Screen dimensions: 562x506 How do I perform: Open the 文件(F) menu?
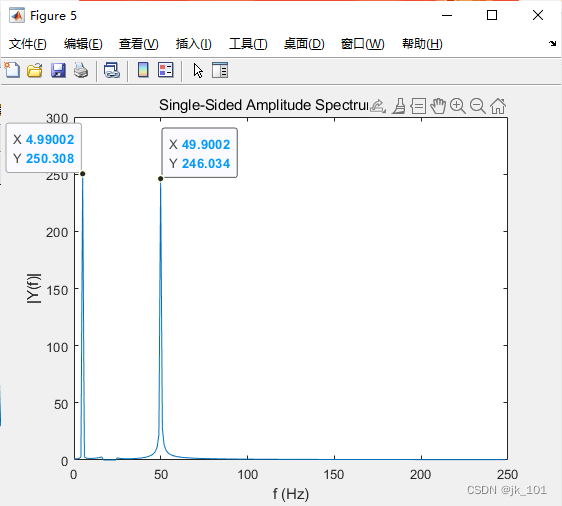click(x=28, y=44)
